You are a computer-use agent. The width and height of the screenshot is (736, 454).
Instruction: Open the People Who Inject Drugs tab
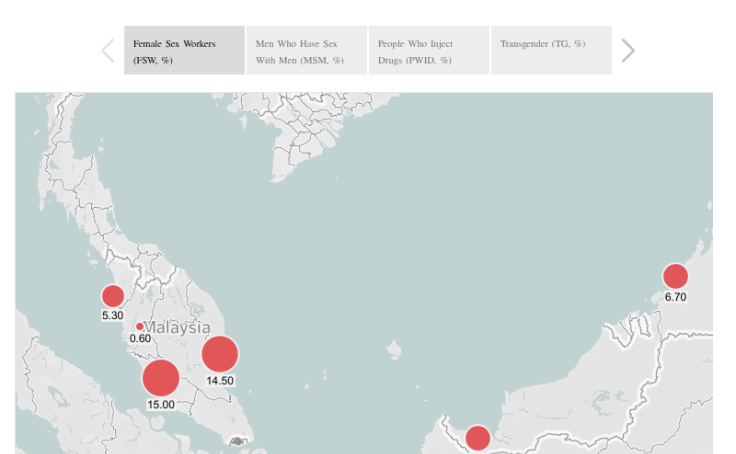[428, 51]
